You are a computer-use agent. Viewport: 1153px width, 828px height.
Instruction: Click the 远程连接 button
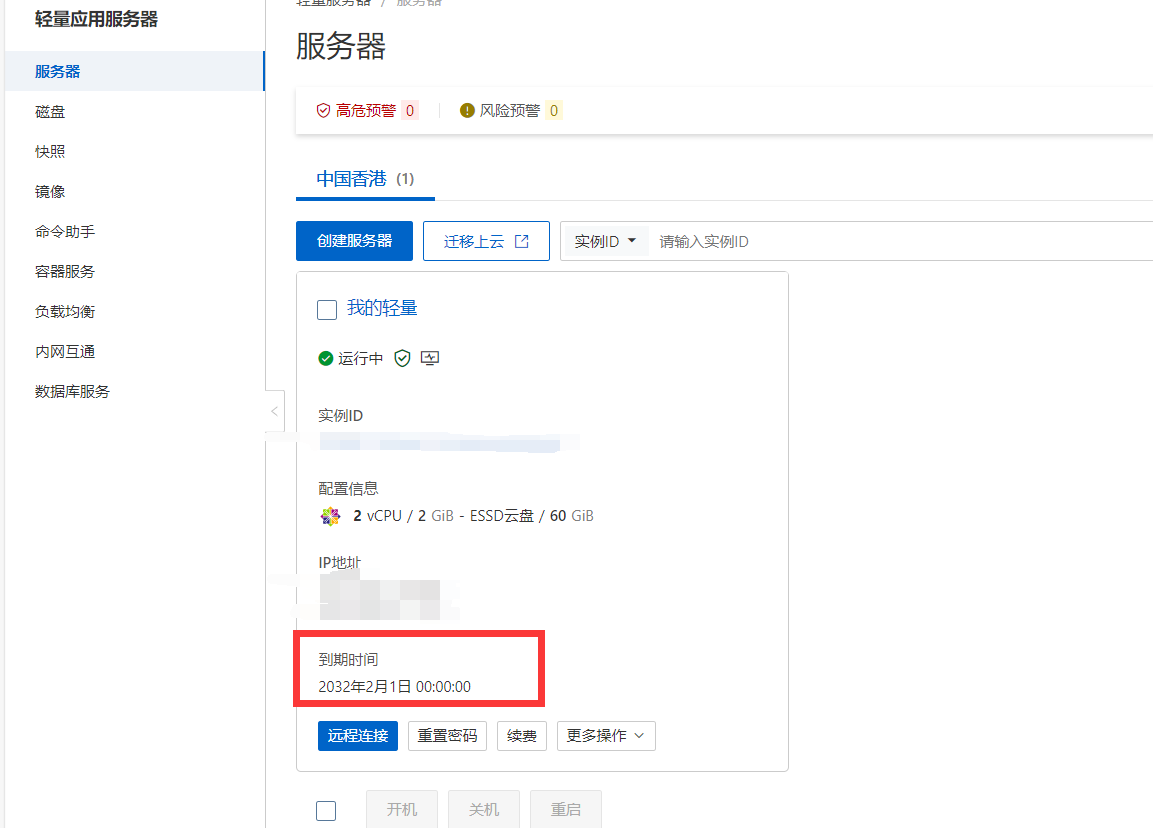358,736
